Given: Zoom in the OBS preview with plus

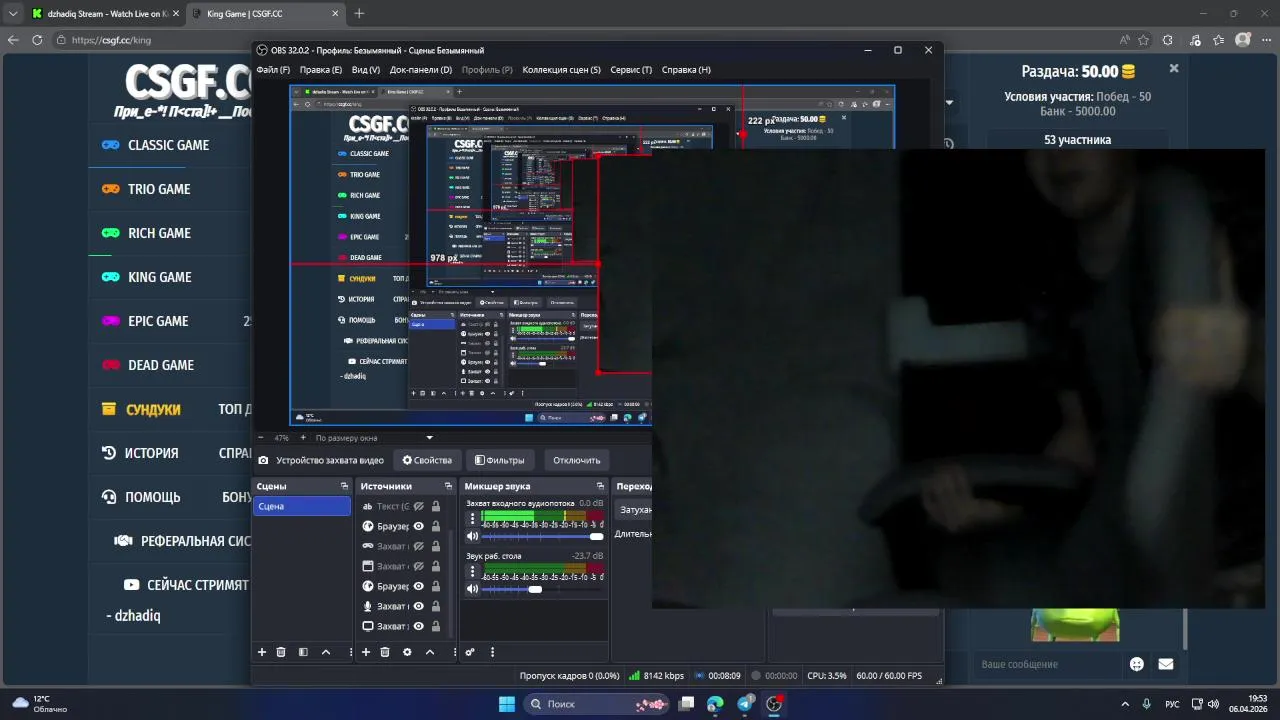Looking at the screenshot, I should click(301, 438).
